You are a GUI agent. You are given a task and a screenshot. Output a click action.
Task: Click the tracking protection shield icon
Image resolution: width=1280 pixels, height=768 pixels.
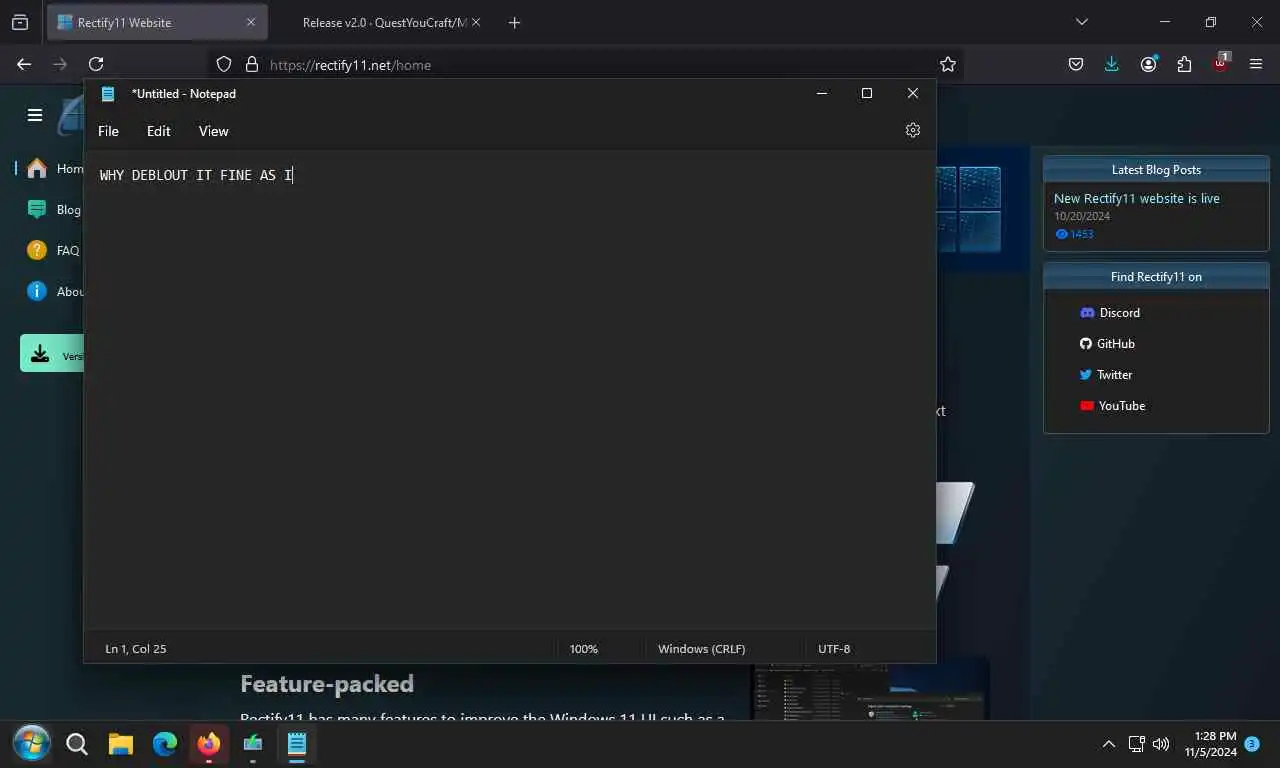coord(224,64)
